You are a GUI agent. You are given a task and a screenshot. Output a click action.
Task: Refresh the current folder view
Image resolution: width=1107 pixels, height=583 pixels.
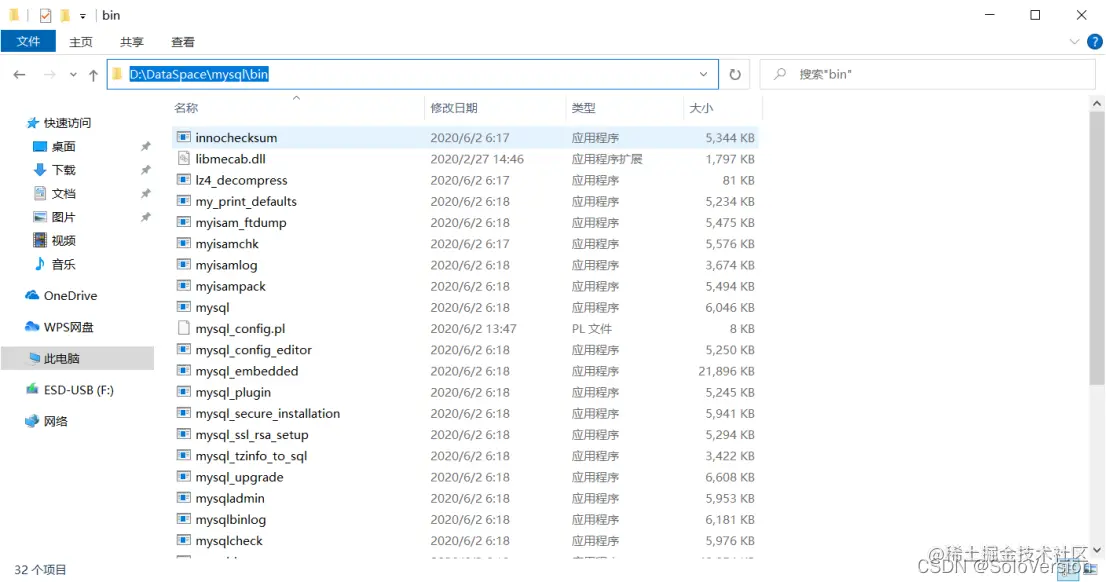(735, 74)
